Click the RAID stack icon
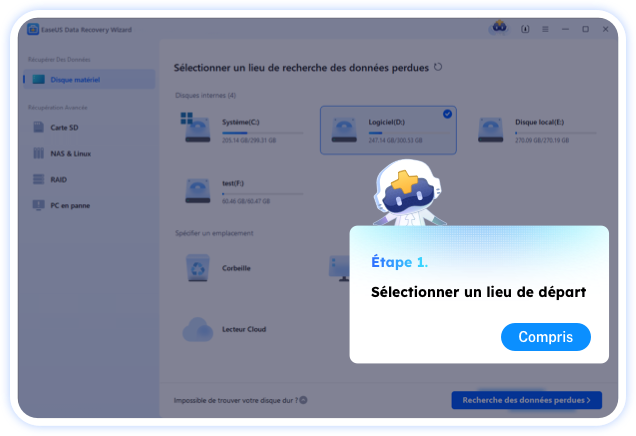Viewport: 636px width, 436px height. tap(39, 179)
